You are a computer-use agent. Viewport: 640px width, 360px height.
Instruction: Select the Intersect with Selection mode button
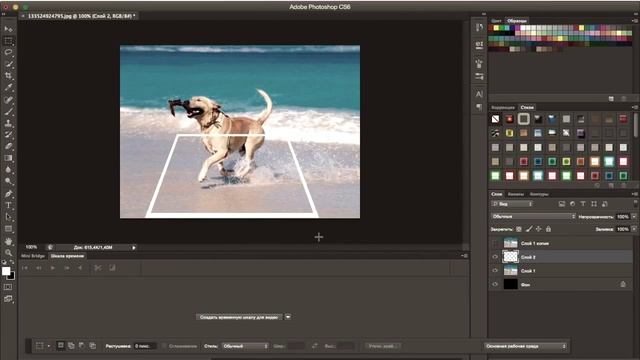(x=93, y=346)
